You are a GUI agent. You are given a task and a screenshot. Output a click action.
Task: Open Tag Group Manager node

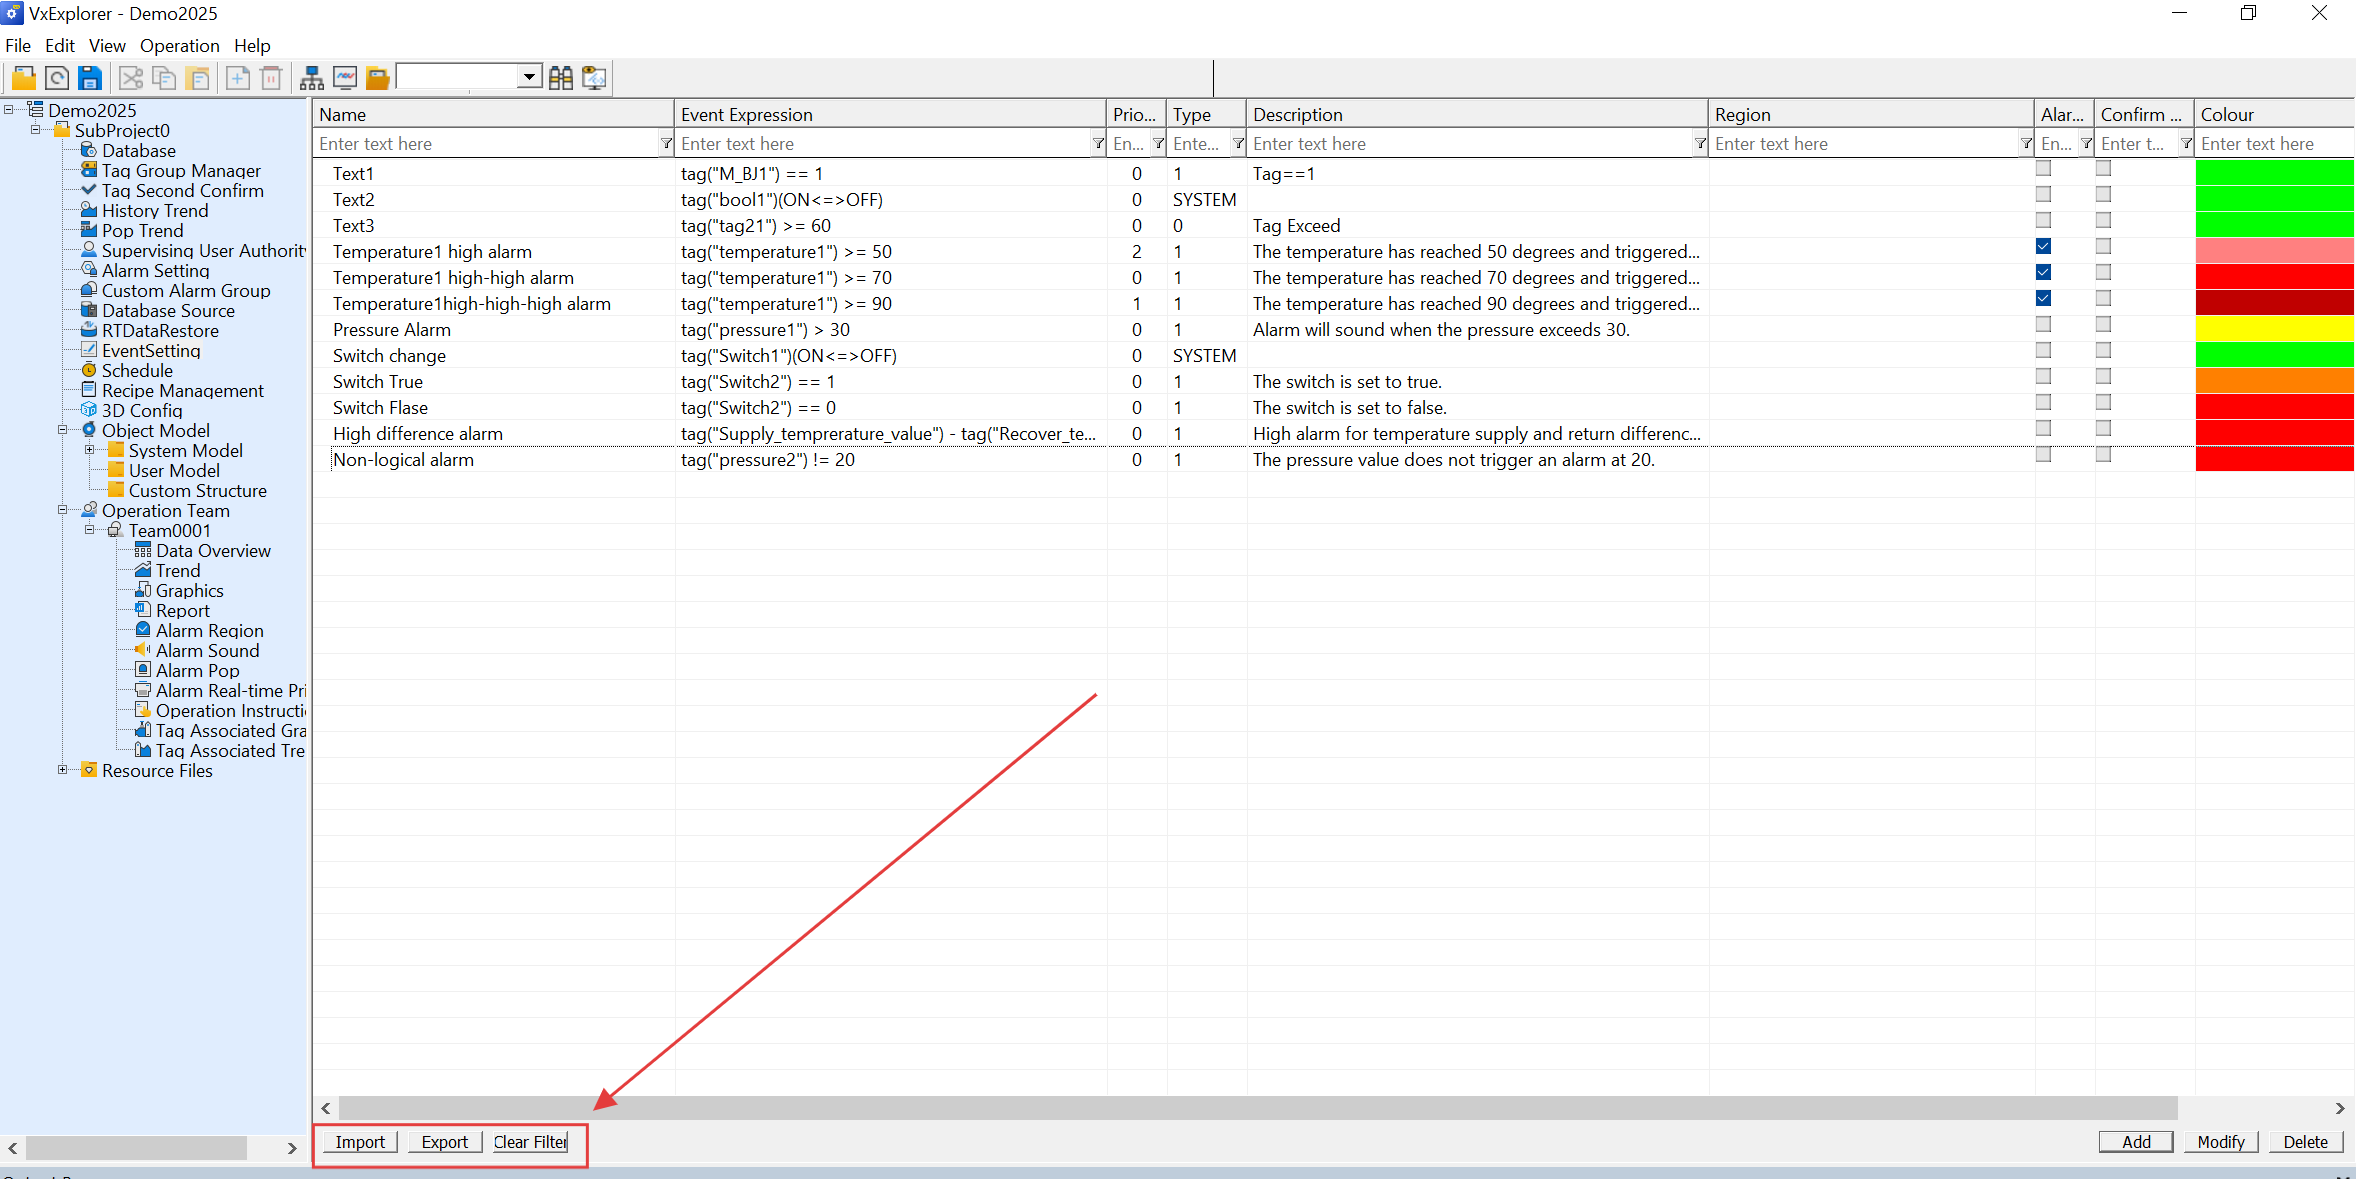pos(181,171)
